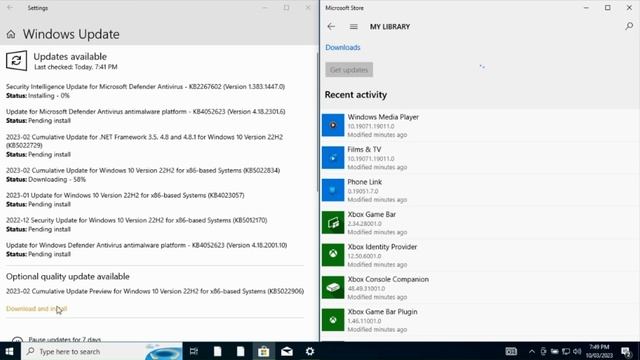This screenshot has height=360, width=640.
Task: Click the Recent activity heading
Action: (x=356, y=95)
